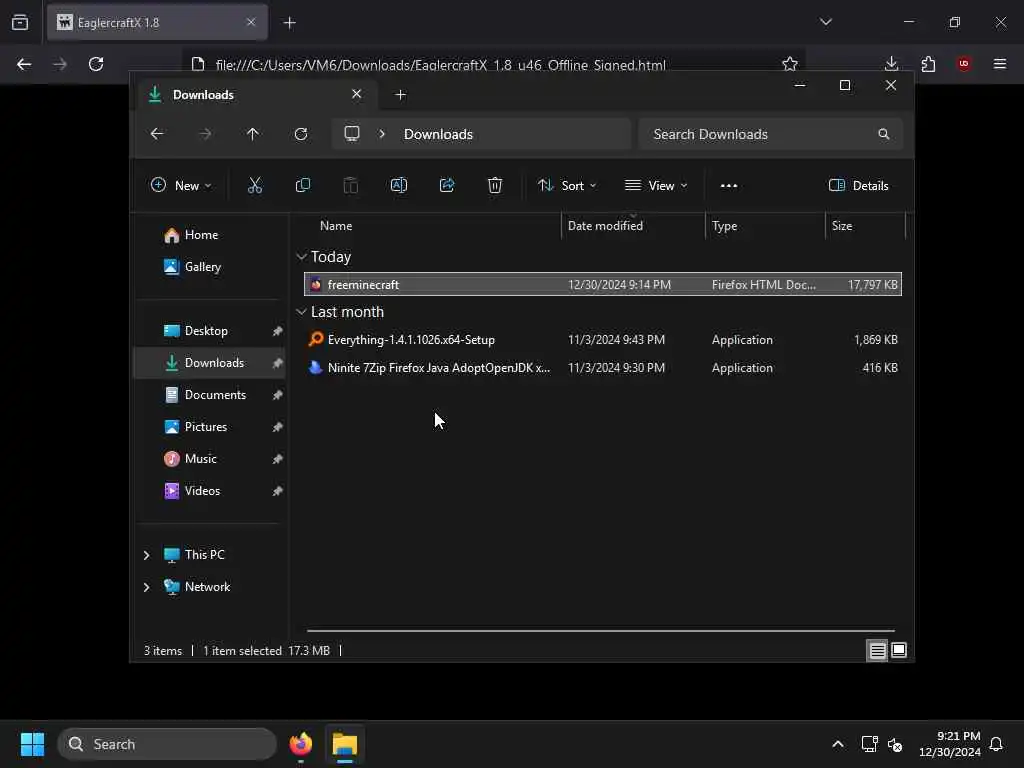The width and height of the screenshot is (1024, 768).
Task: Select the Downloads tab in Explorer
Action: 258,95
